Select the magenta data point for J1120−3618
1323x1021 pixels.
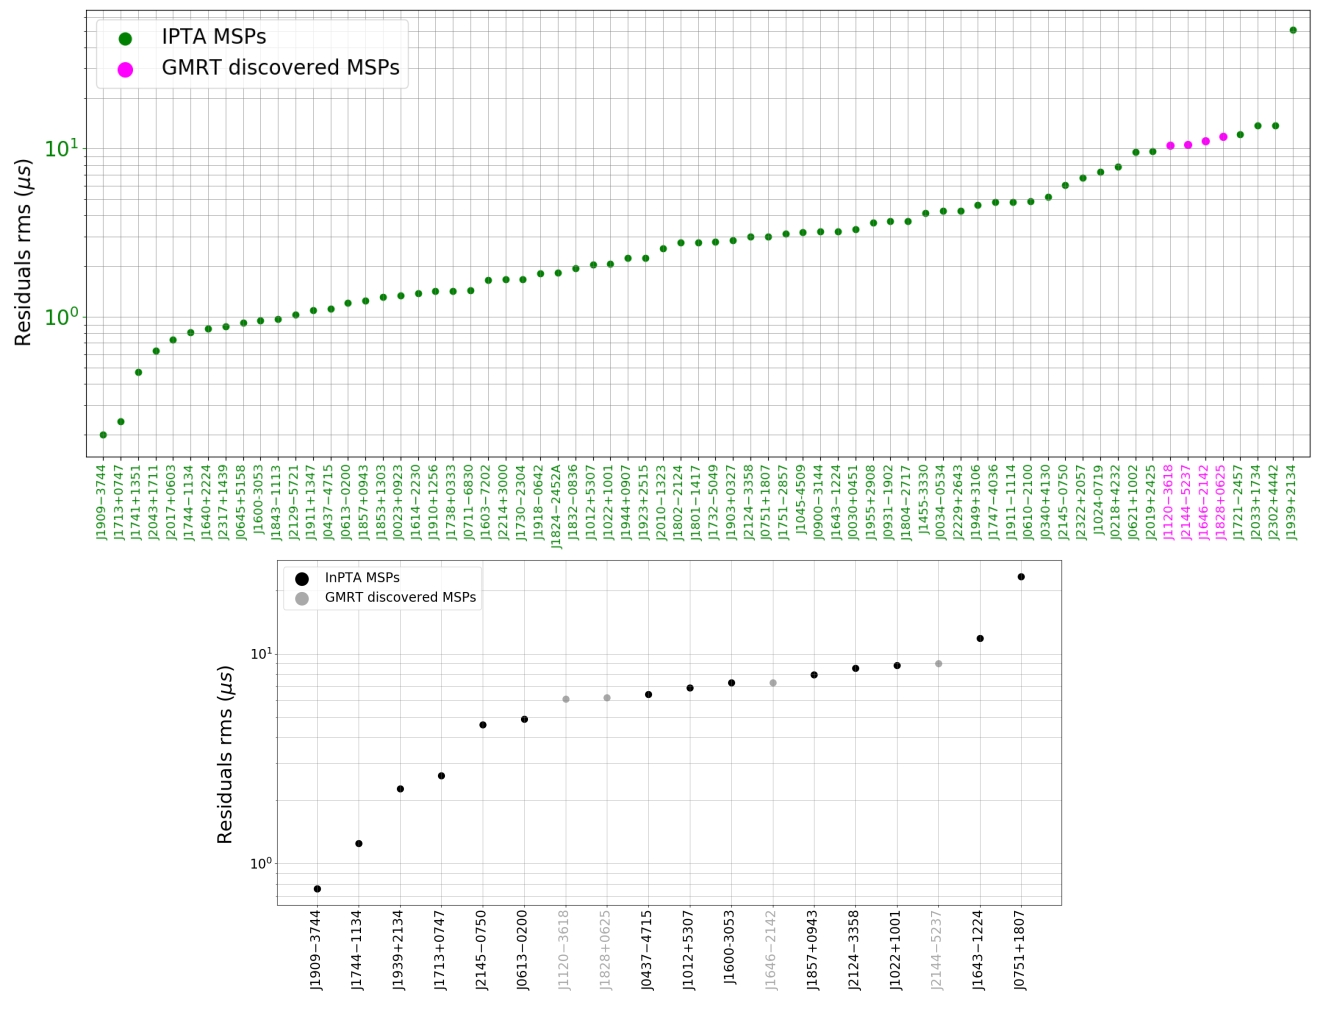pyautogui.click(x=1168, y=146)
